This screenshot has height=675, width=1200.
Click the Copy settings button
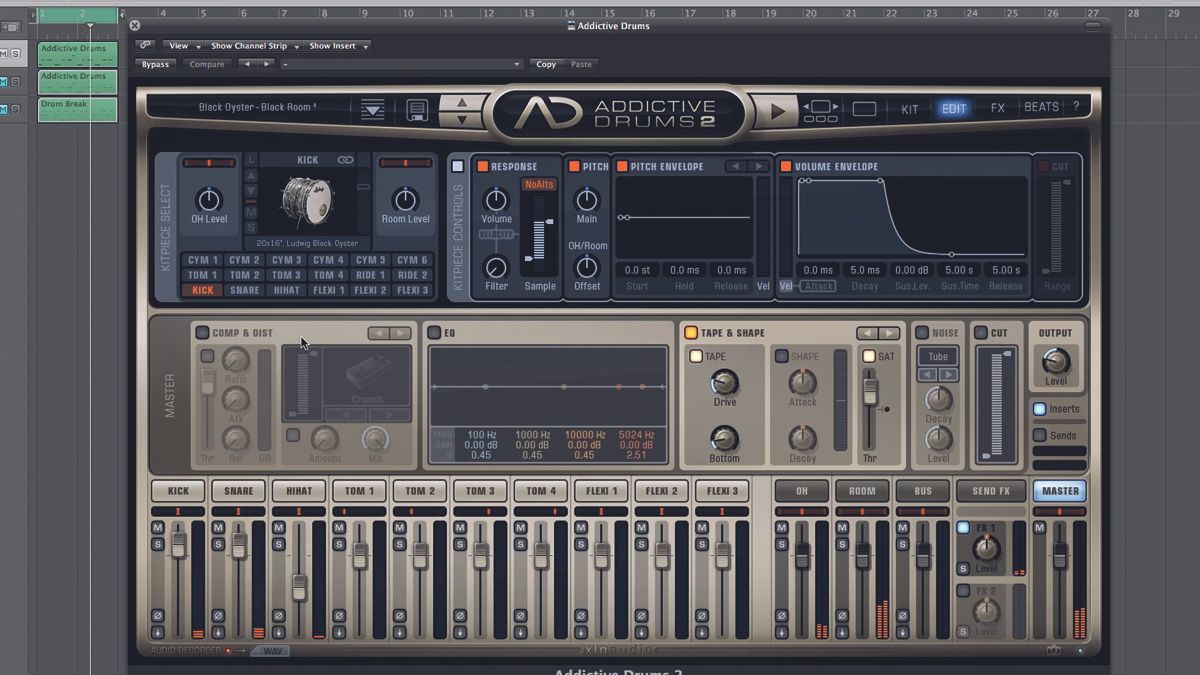545,63
